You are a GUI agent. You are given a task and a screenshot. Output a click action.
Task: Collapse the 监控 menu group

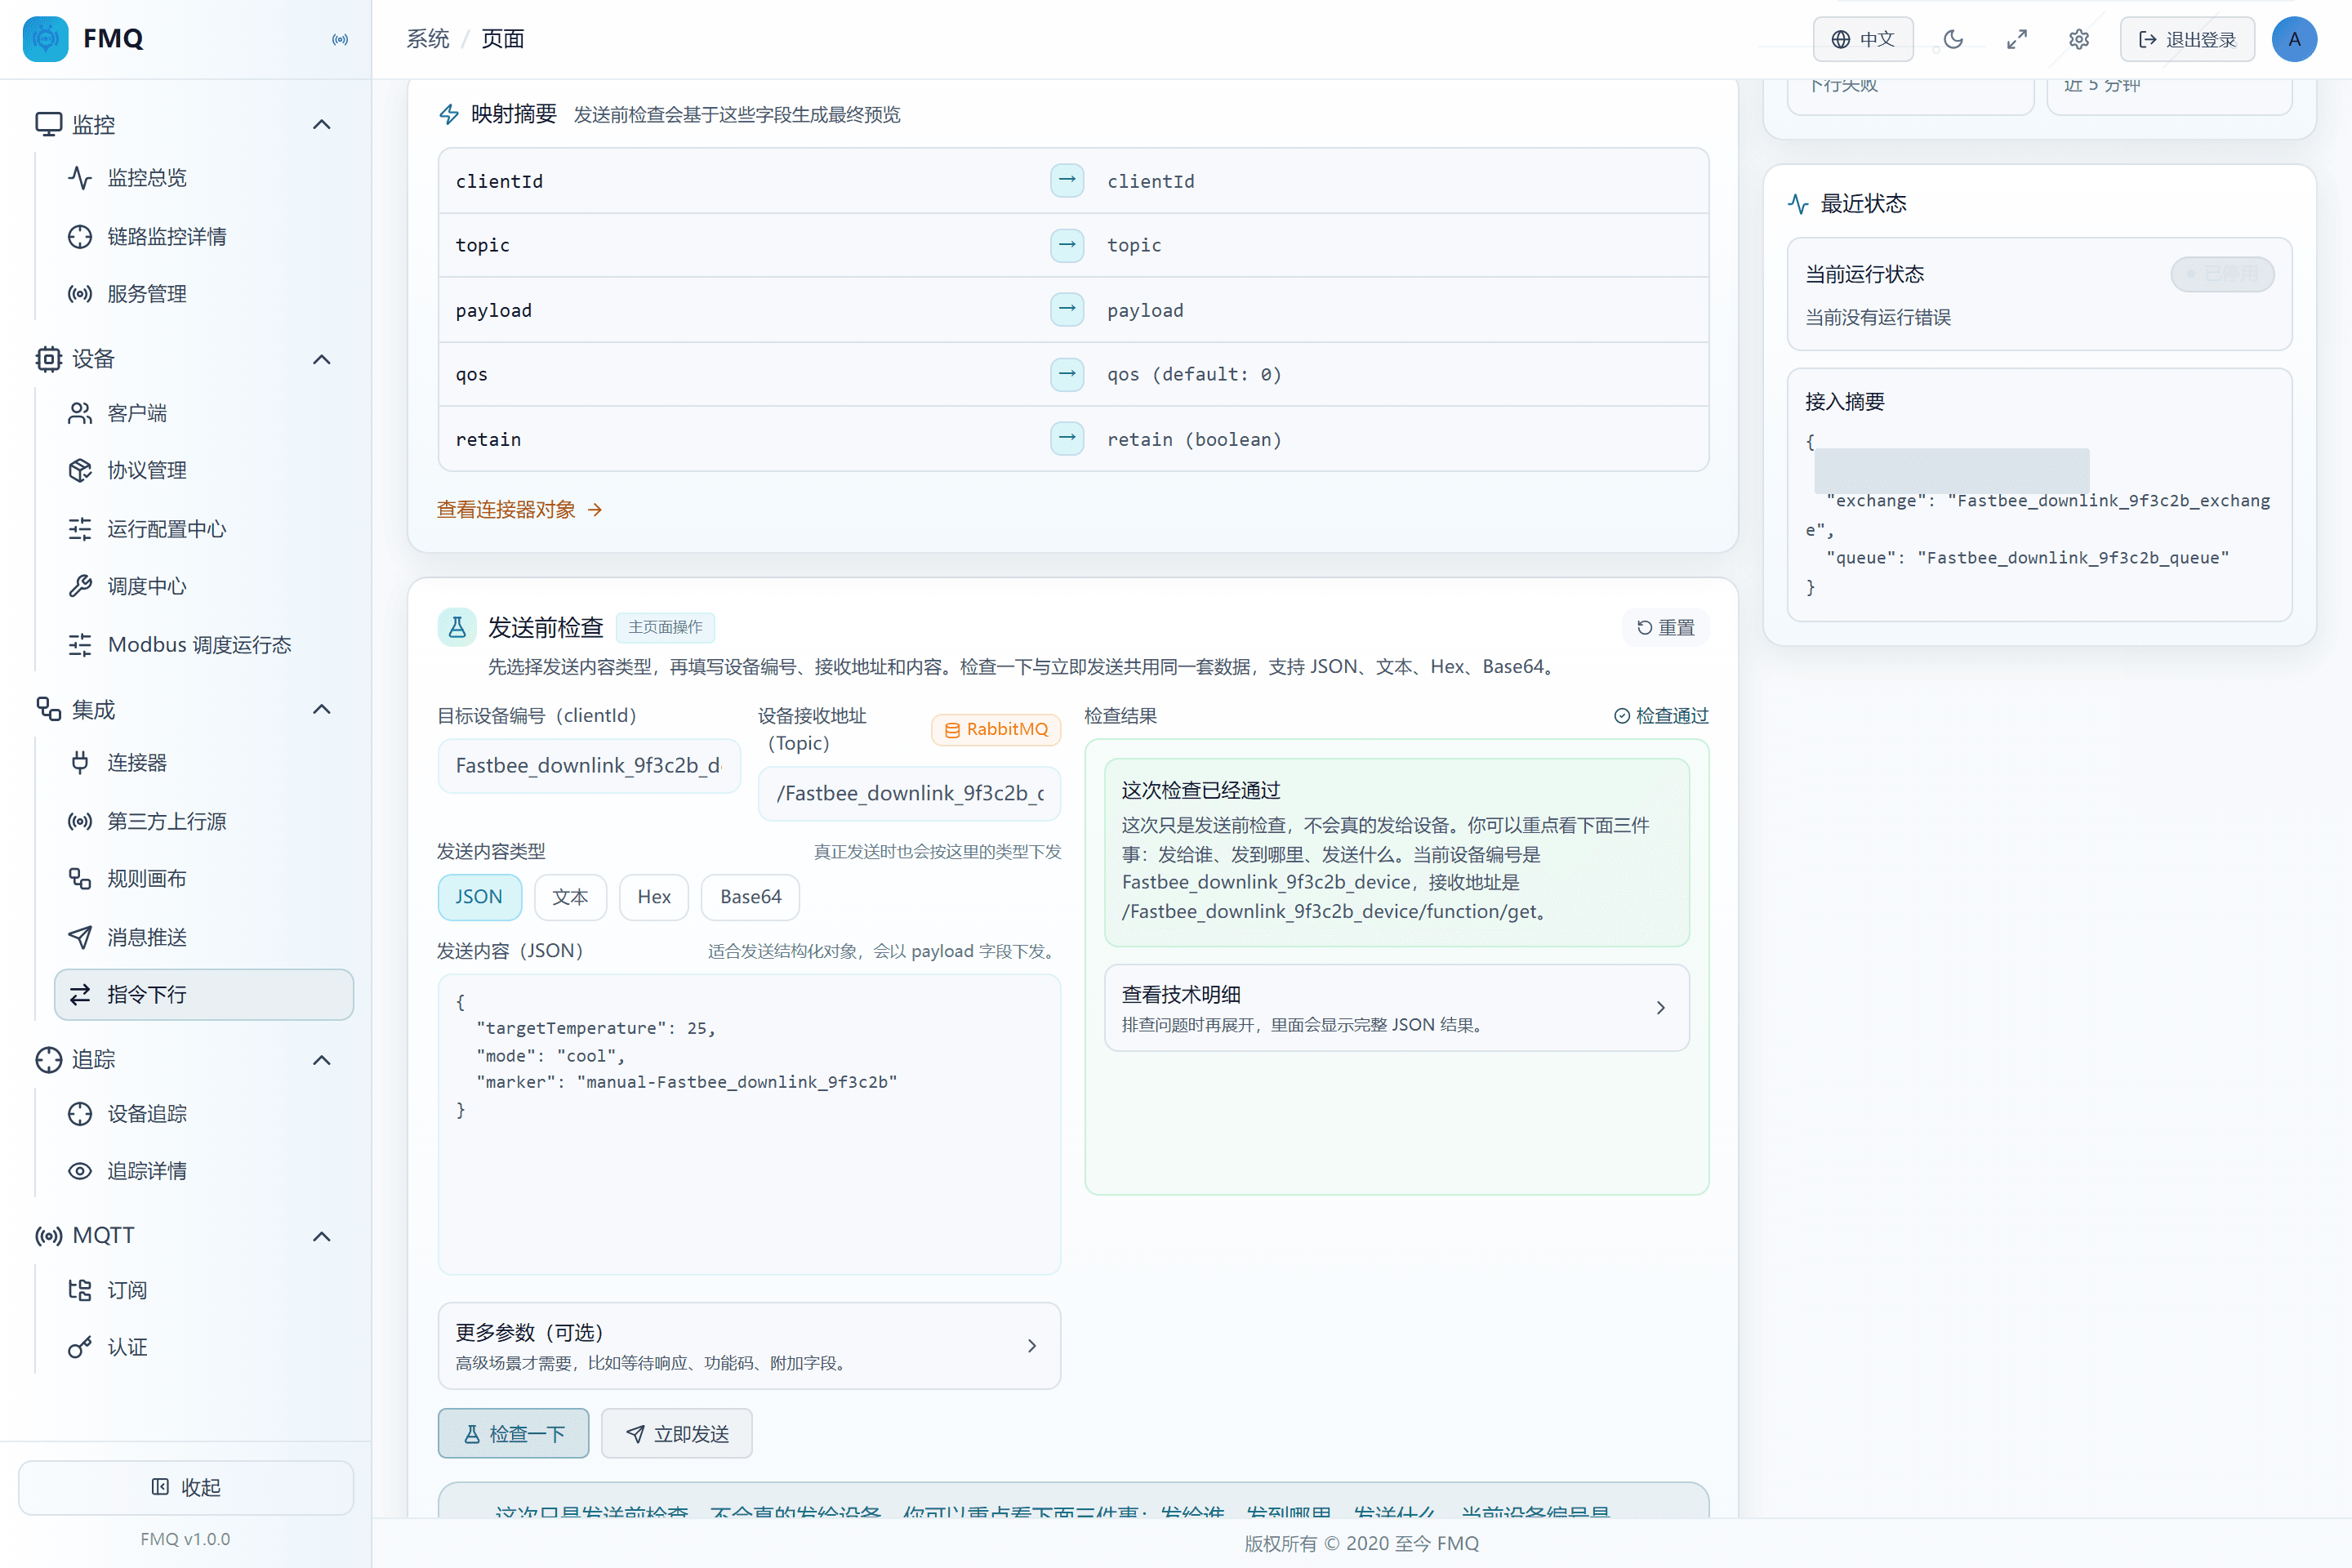pos(321,125)
